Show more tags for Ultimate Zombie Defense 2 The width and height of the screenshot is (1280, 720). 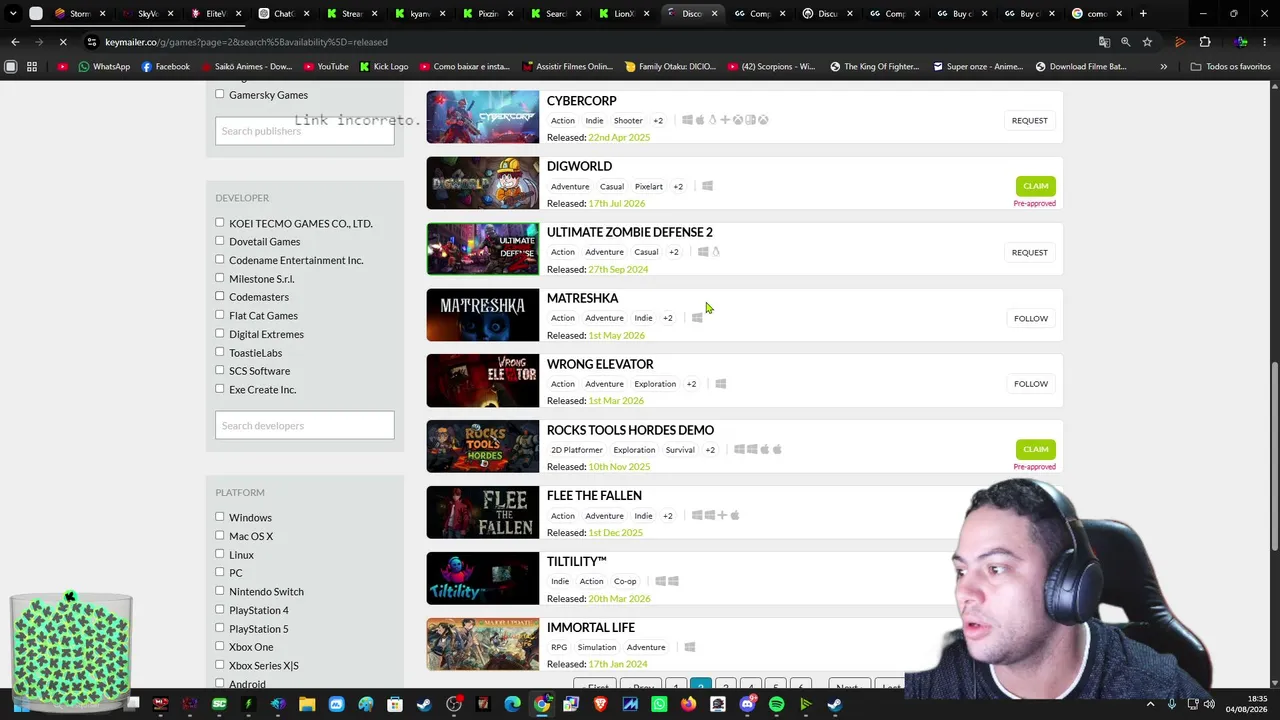(674, 252)
